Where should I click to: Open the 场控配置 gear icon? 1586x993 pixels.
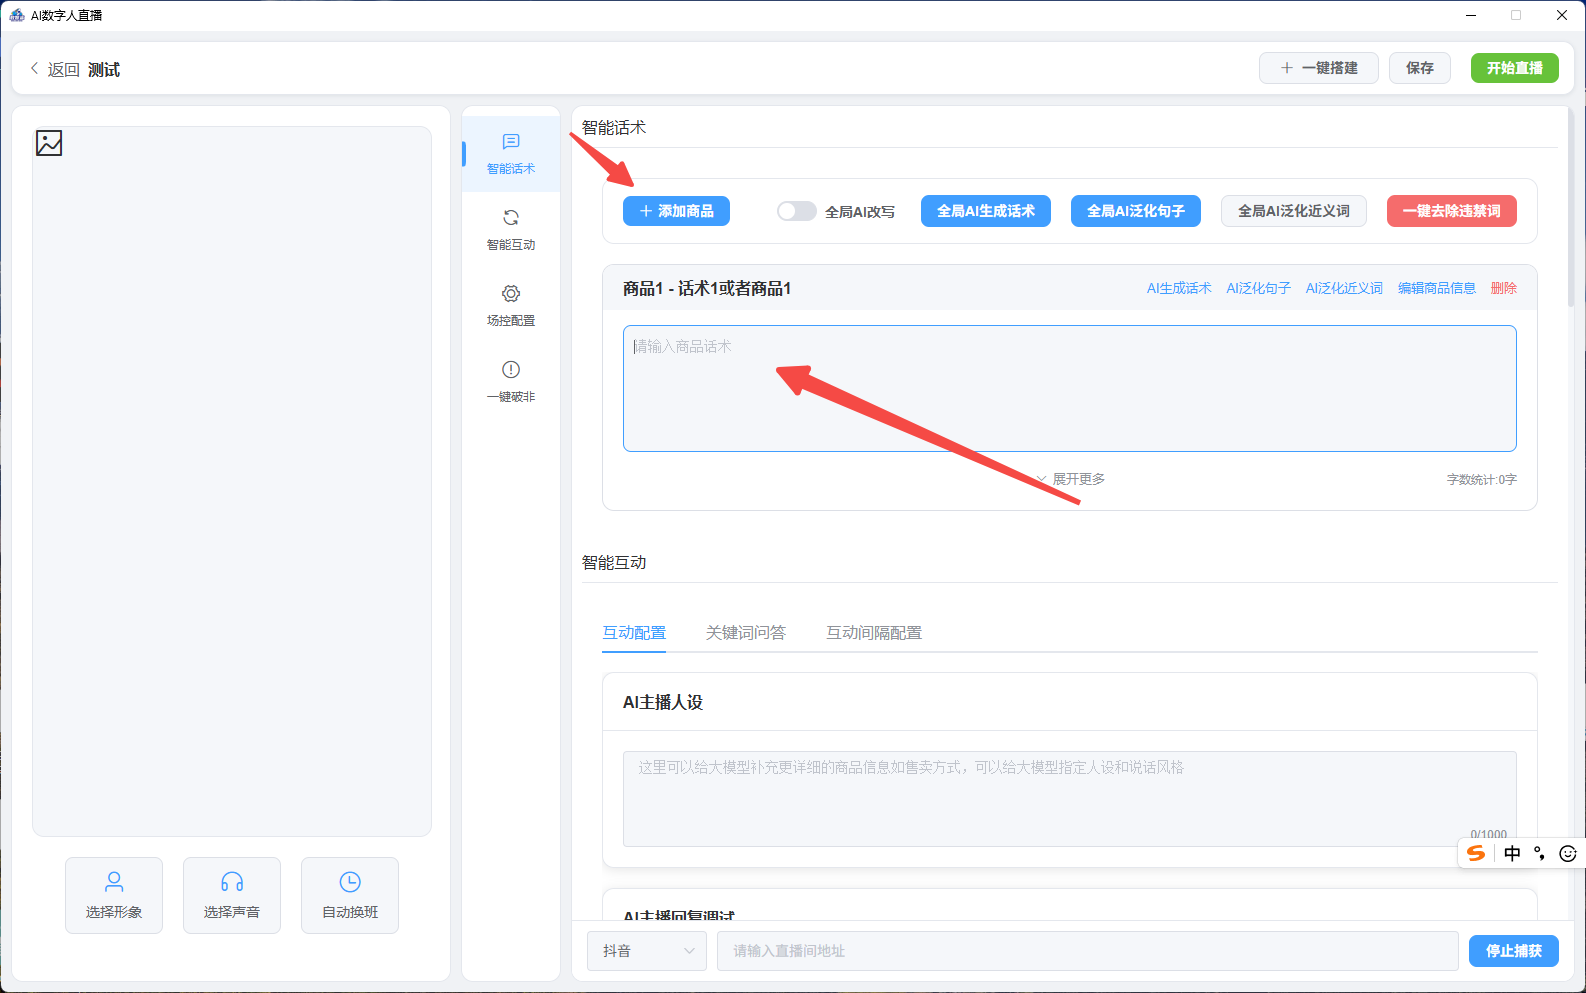pyautogui.click(x=510, y=294)
